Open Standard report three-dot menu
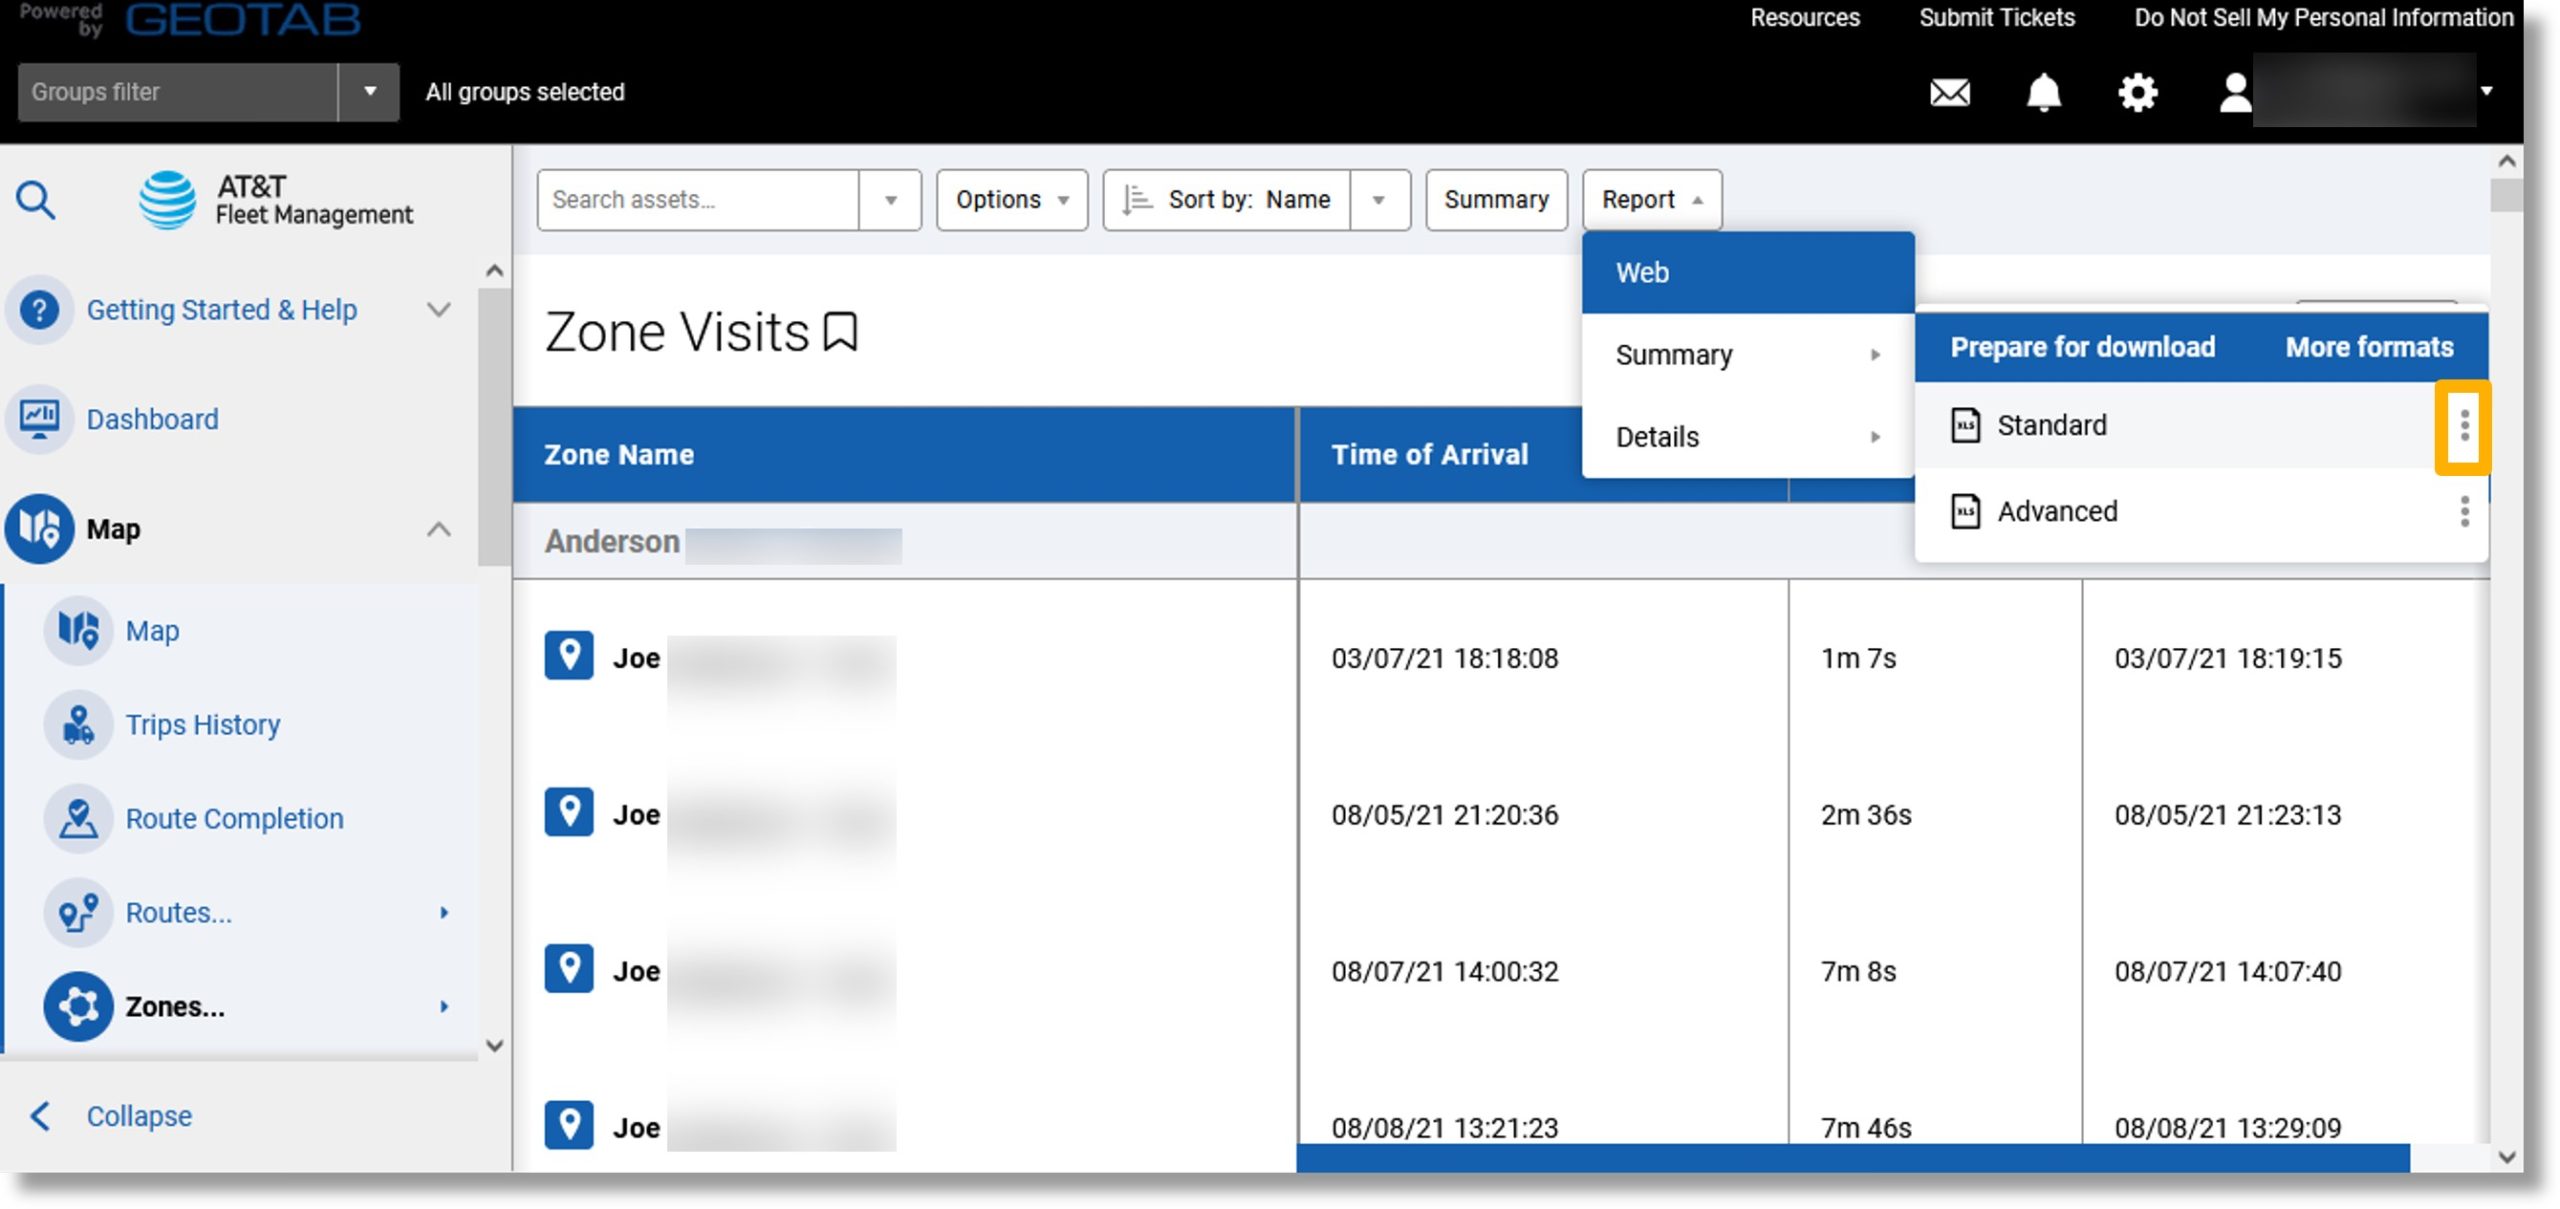 (2464, 426)
